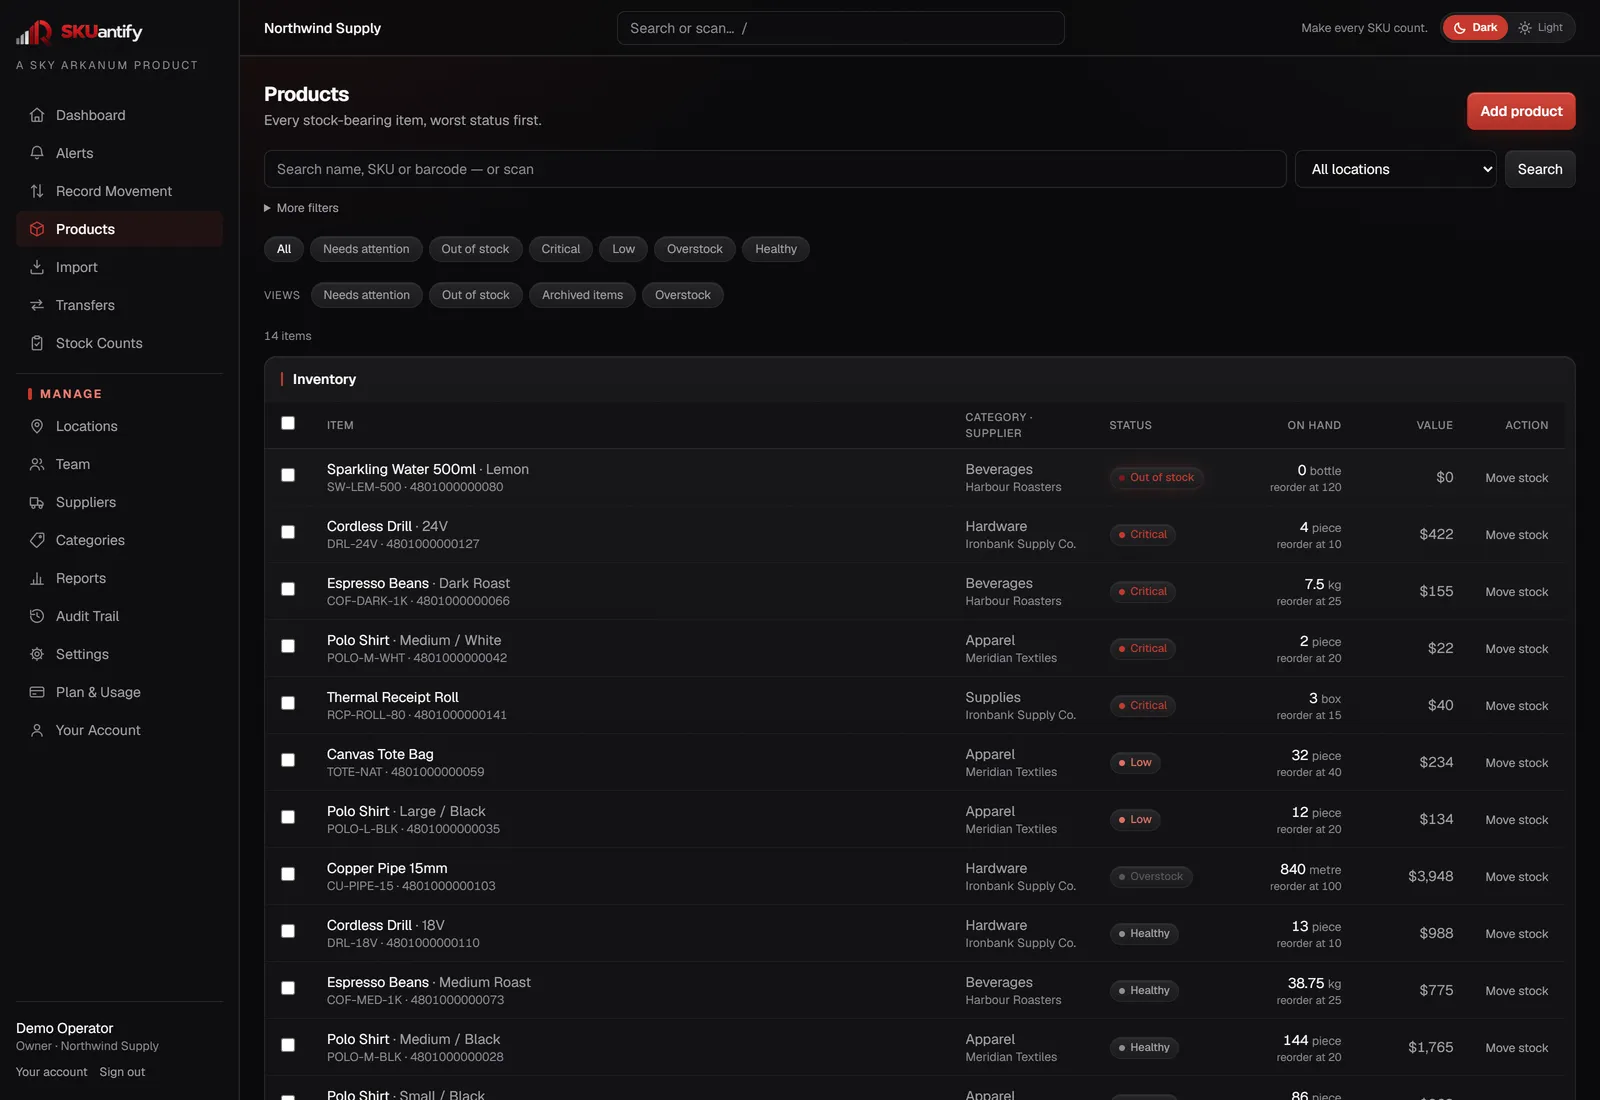1600x1100 pixels.
Task: Check the Espresso Beans Dark Roast row
Action: 288,589
